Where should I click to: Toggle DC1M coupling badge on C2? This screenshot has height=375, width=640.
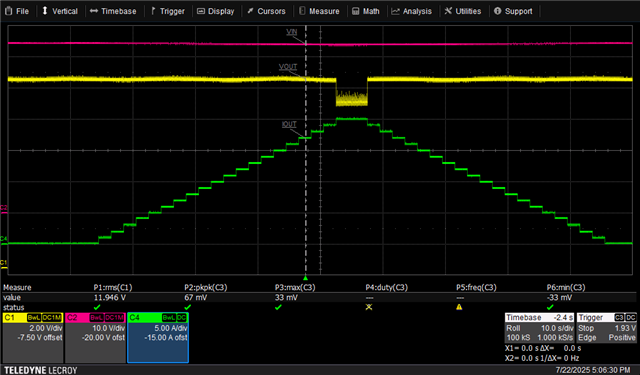(114, 317)
